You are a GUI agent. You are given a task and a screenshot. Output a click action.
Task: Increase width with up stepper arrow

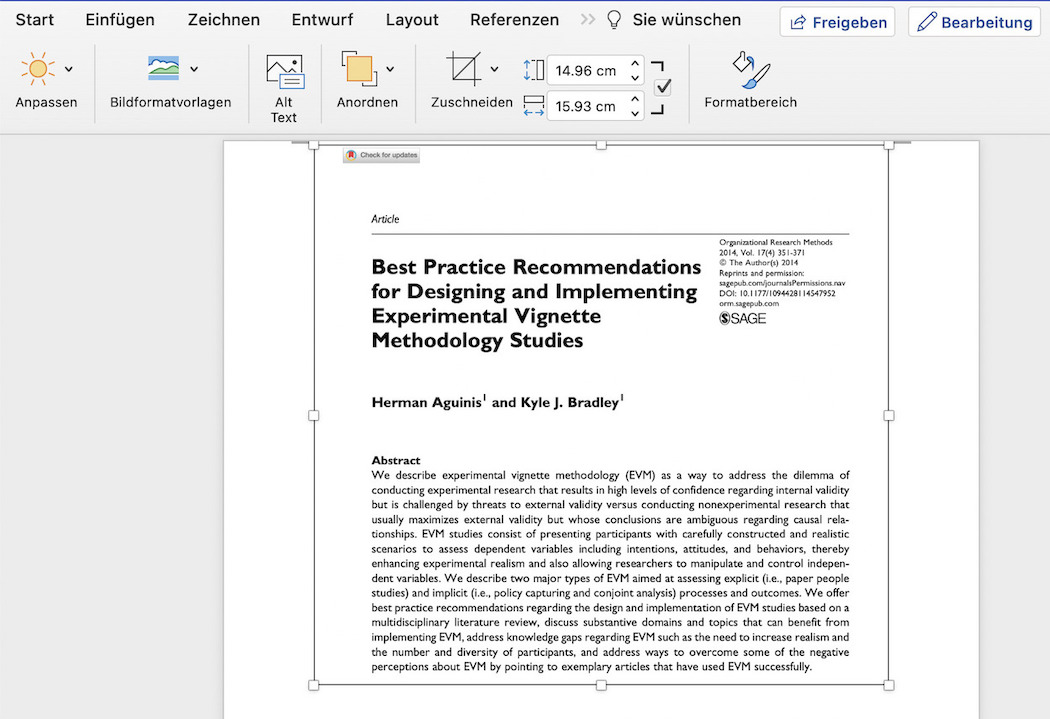point(635,99)
